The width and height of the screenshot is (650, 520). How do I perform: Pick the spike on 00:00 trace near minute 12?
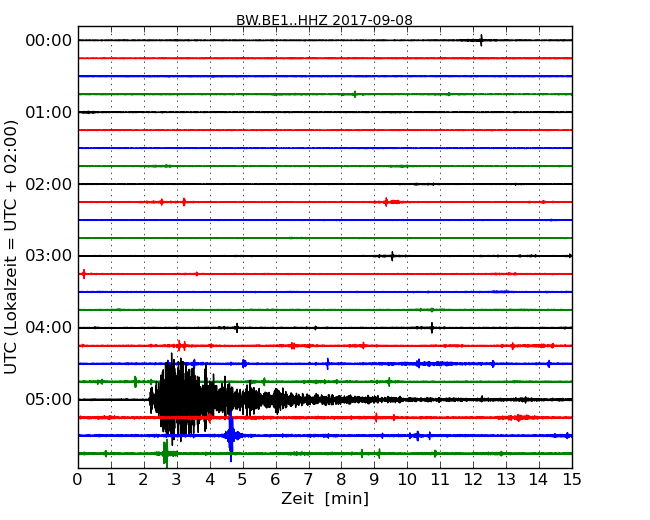[x=481, y=40]
